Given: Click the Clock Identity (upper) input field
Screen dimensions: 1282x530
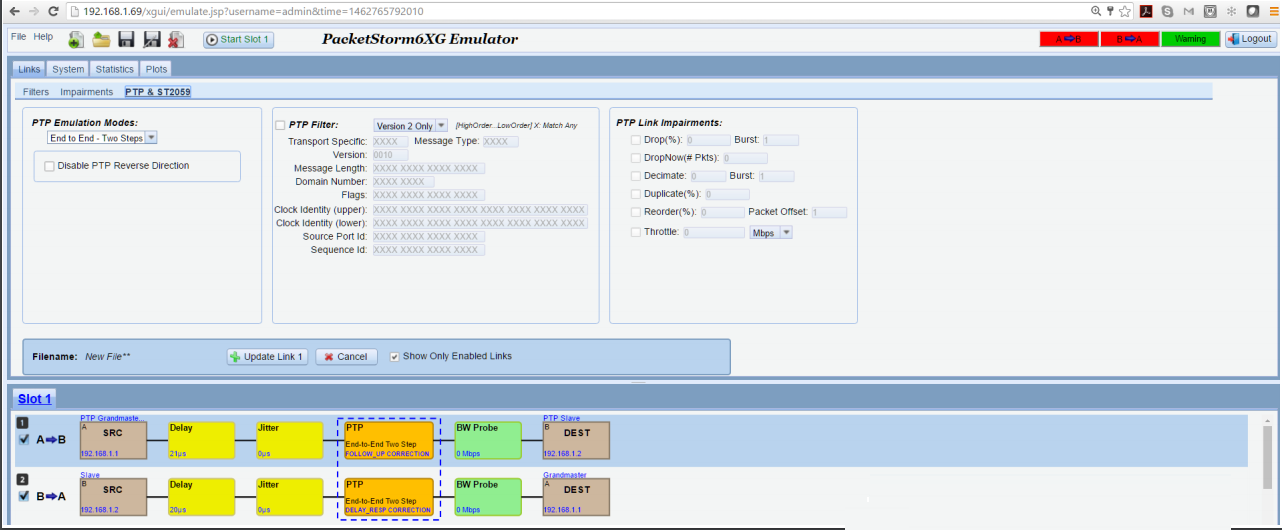Looking at the screenshot, I should 480,210.
